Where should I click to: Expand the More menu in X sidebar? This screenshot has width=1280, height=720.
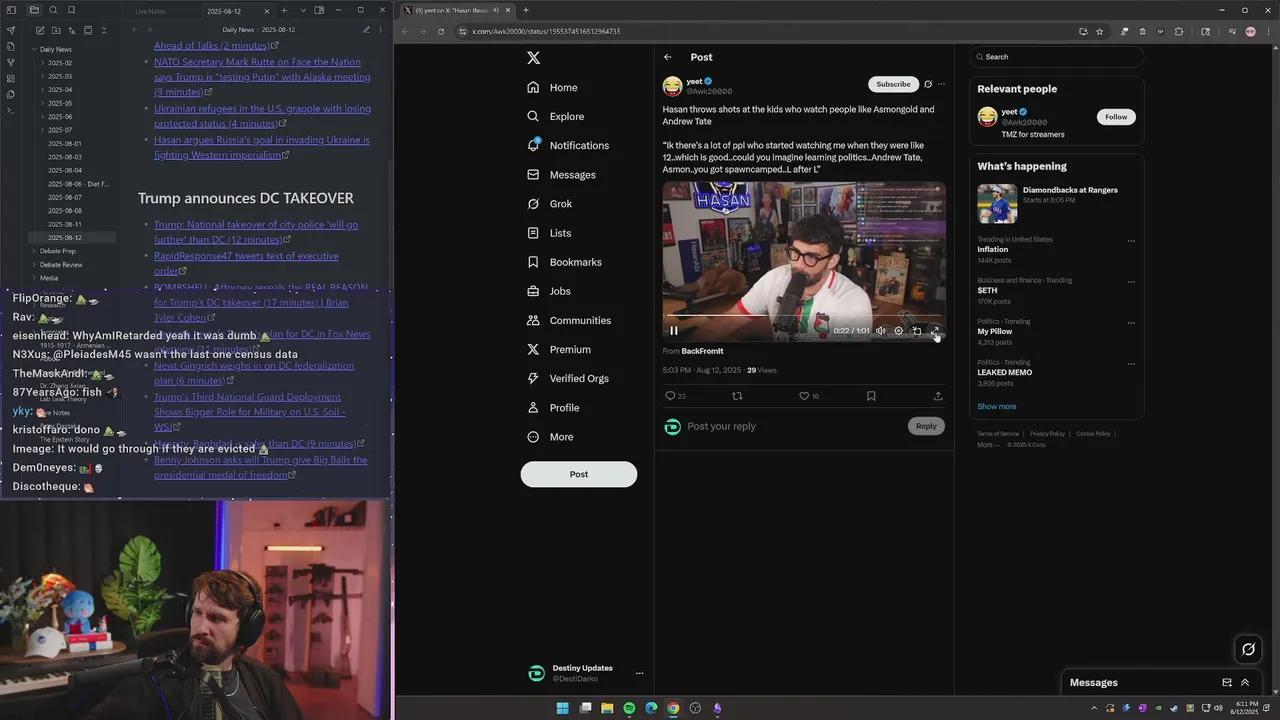(550, 437)
